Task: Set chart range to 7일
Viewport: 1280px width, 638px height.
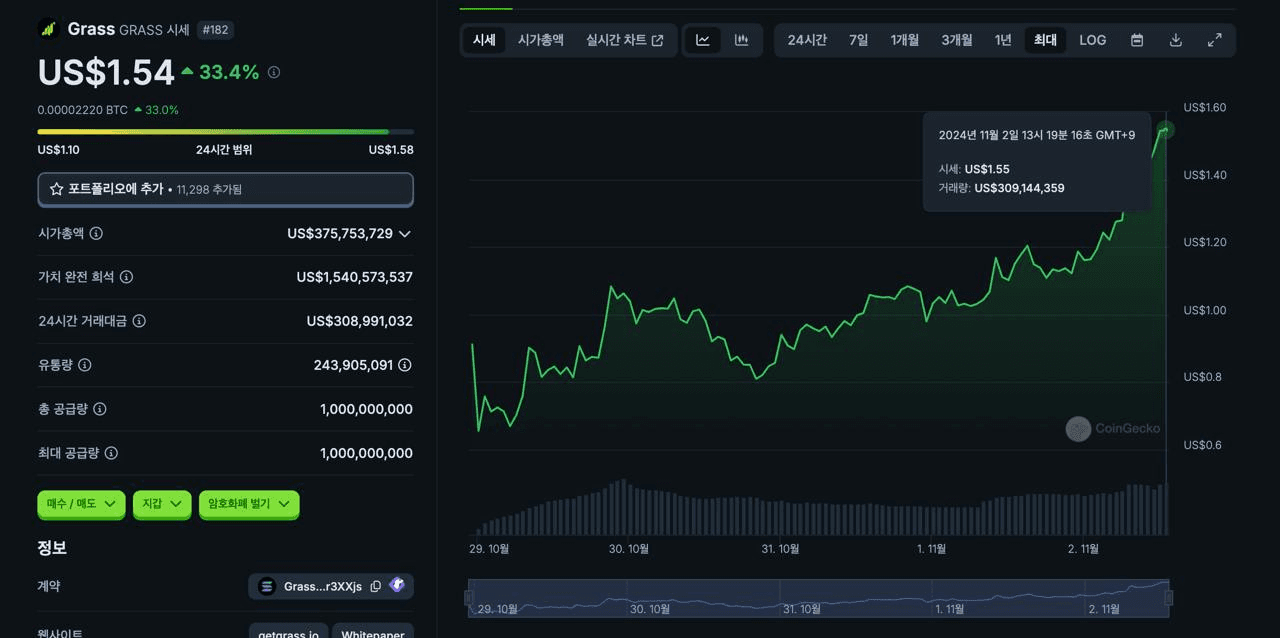Action: pos(859,40)
